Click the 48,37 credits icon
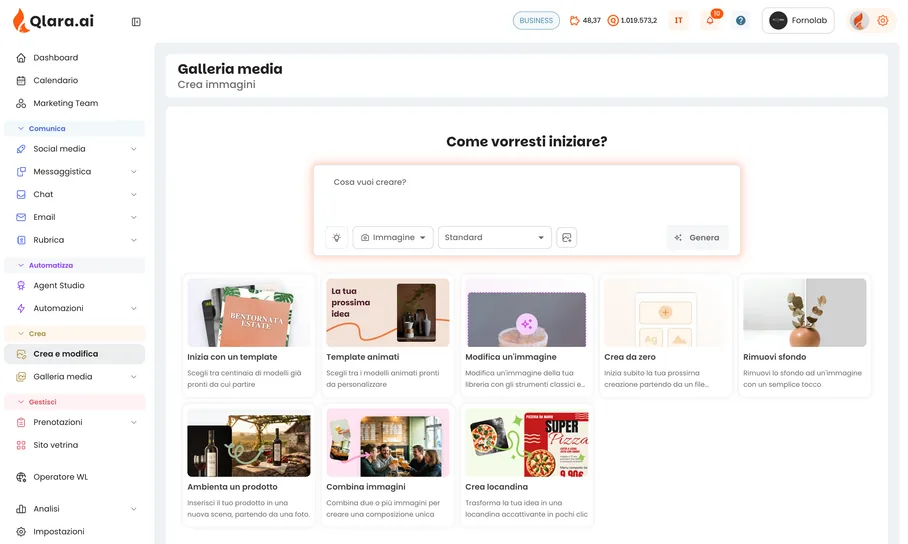 pyautogui.click(x=574, y=20)
